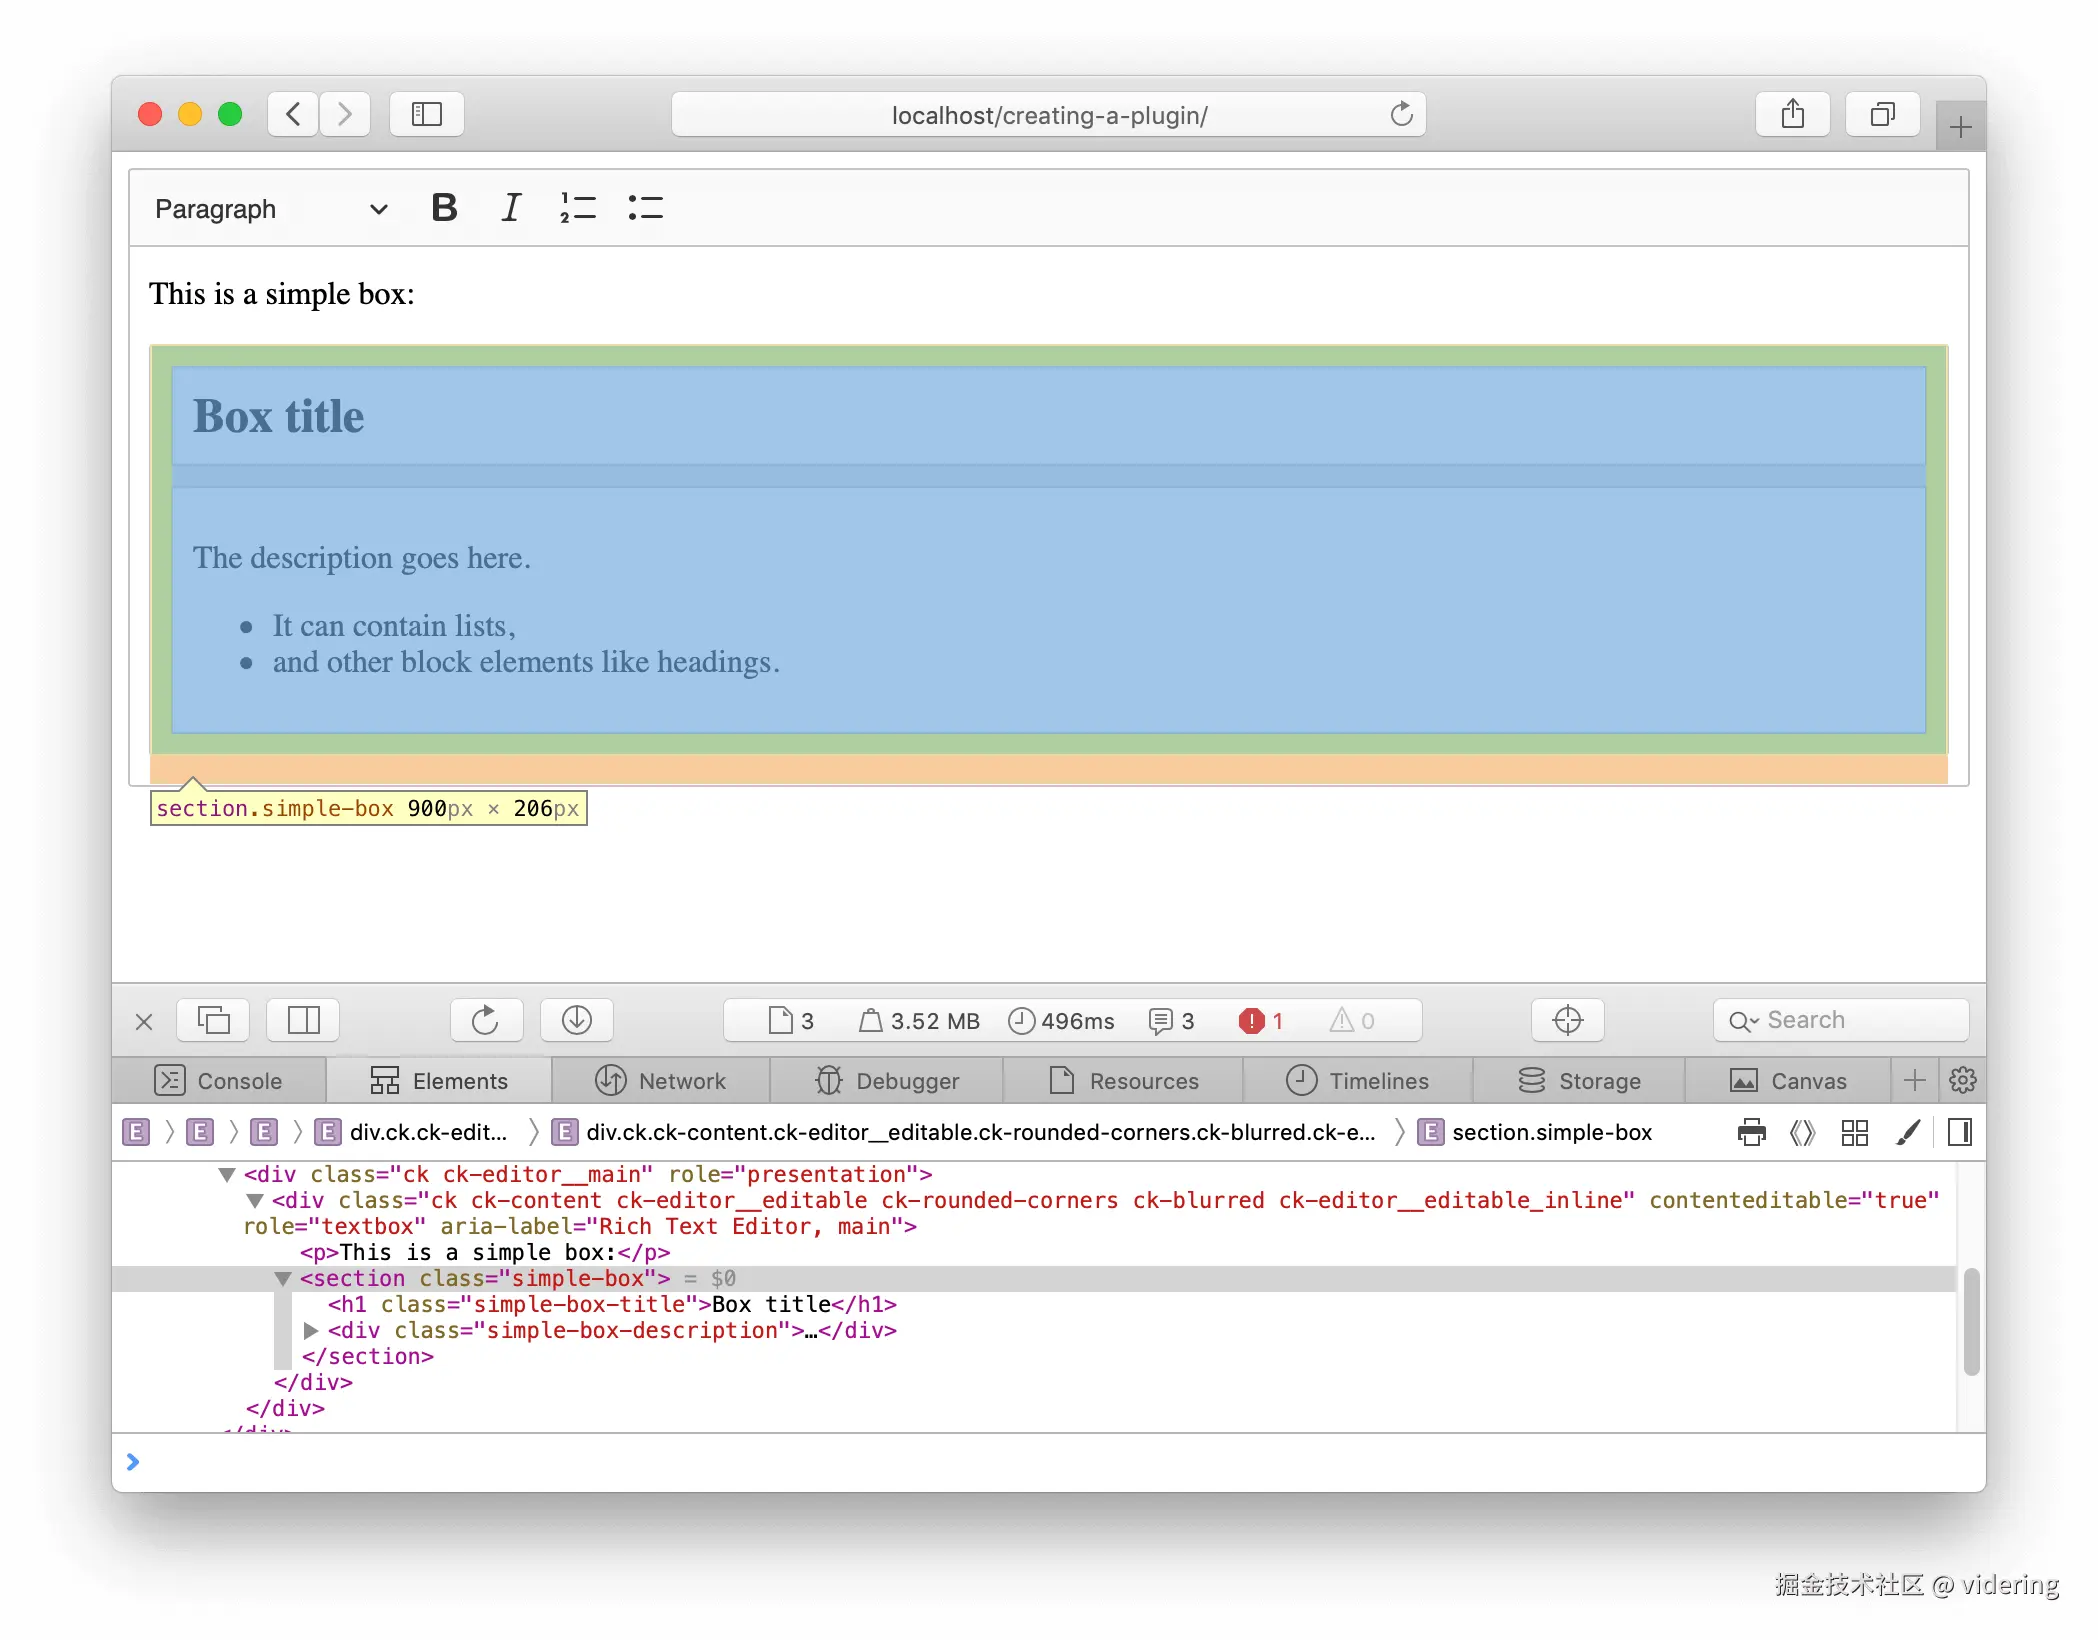Reload page using inspector reload icon
The height and width of the screenshot is (1640, 2098).
485,1020
